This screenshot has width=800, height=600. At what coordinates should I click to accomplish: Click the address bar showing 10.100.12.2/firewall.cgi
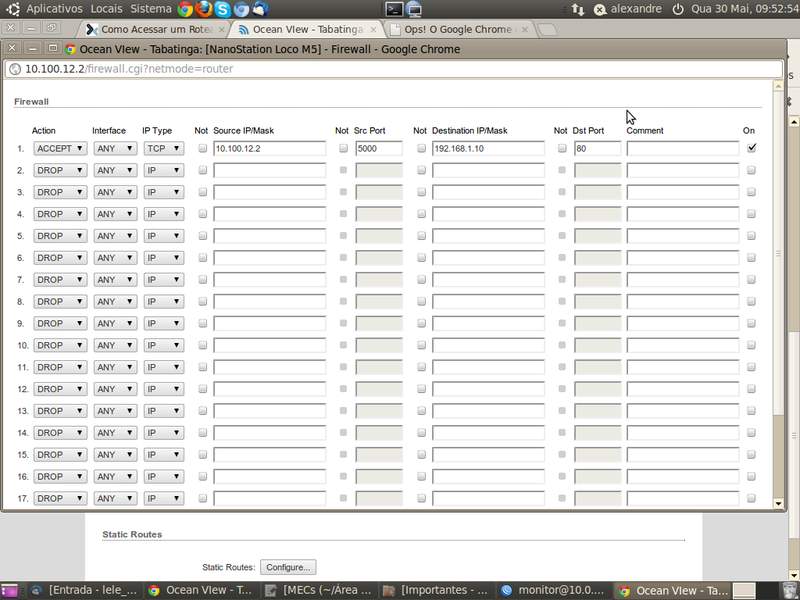point(393,69)
